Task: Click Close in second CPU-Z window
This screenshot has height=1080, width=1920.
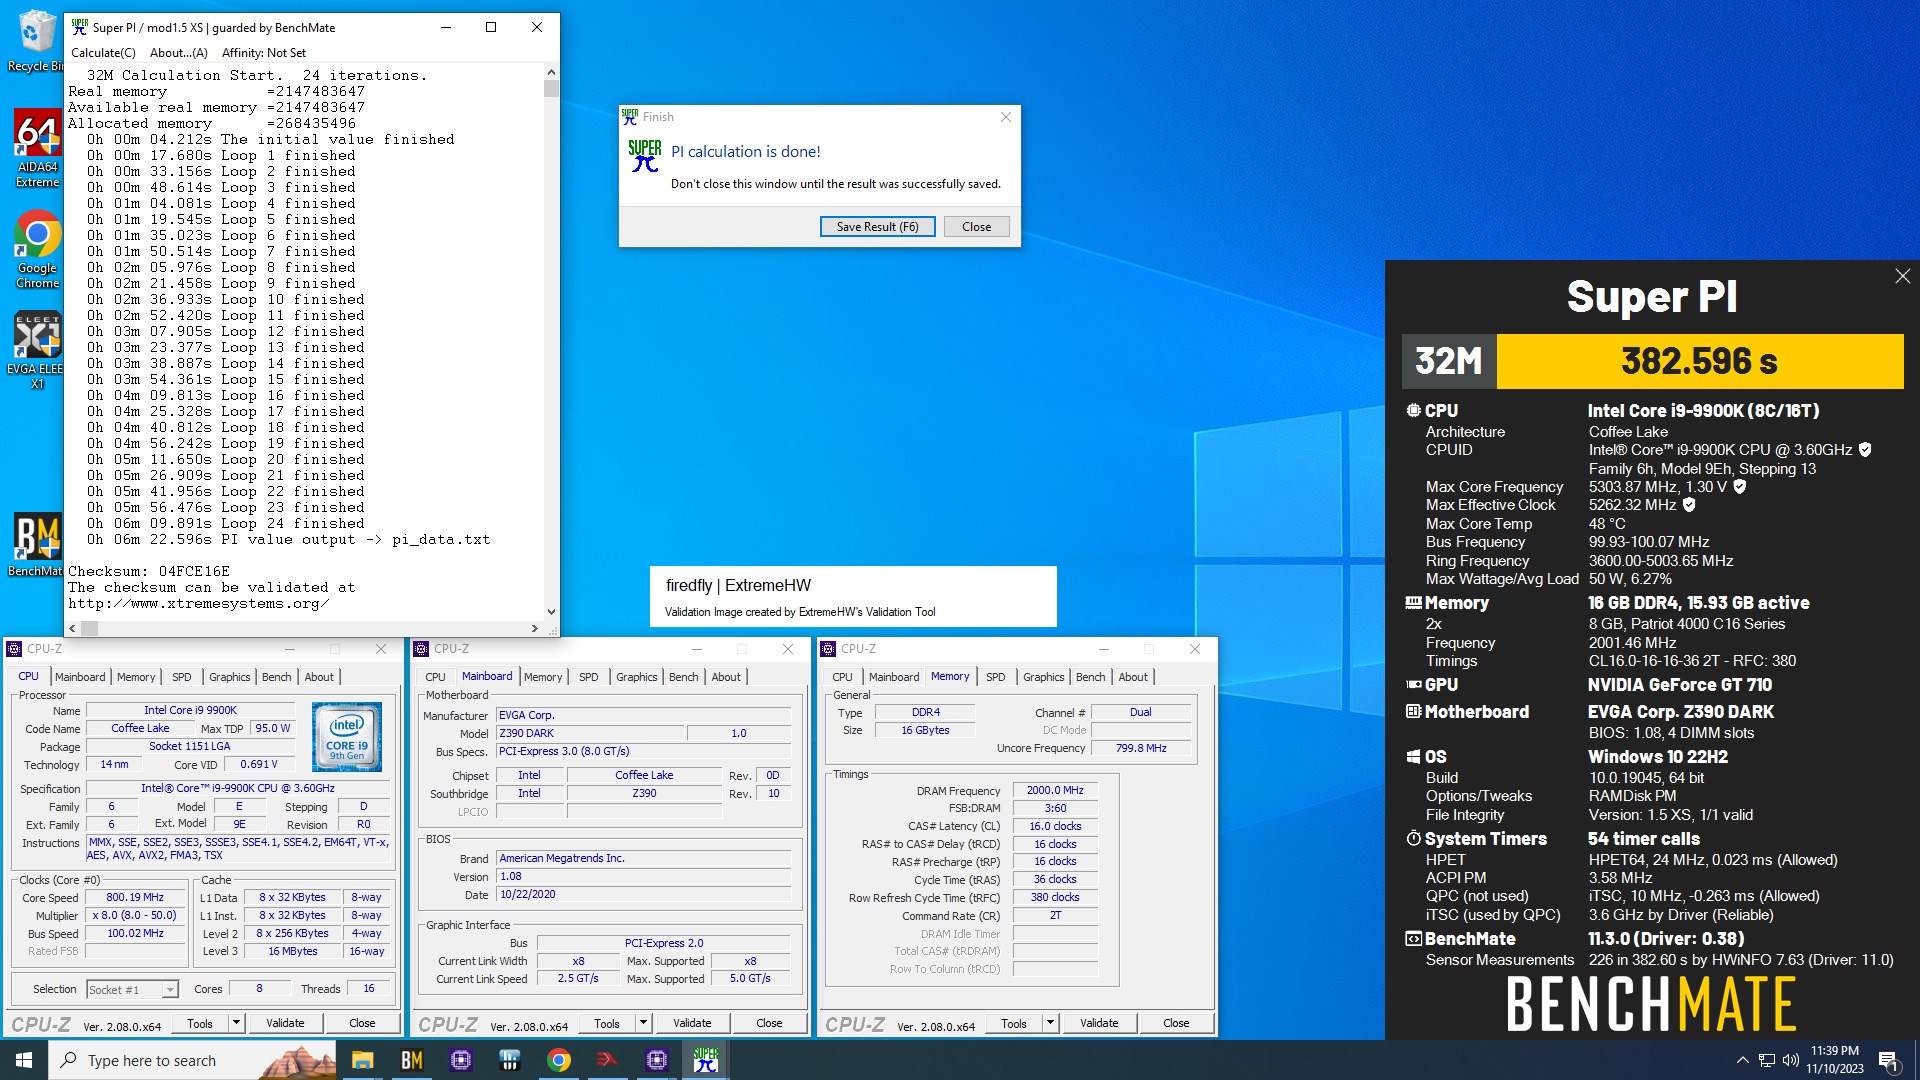Action: click(769, 1023)
